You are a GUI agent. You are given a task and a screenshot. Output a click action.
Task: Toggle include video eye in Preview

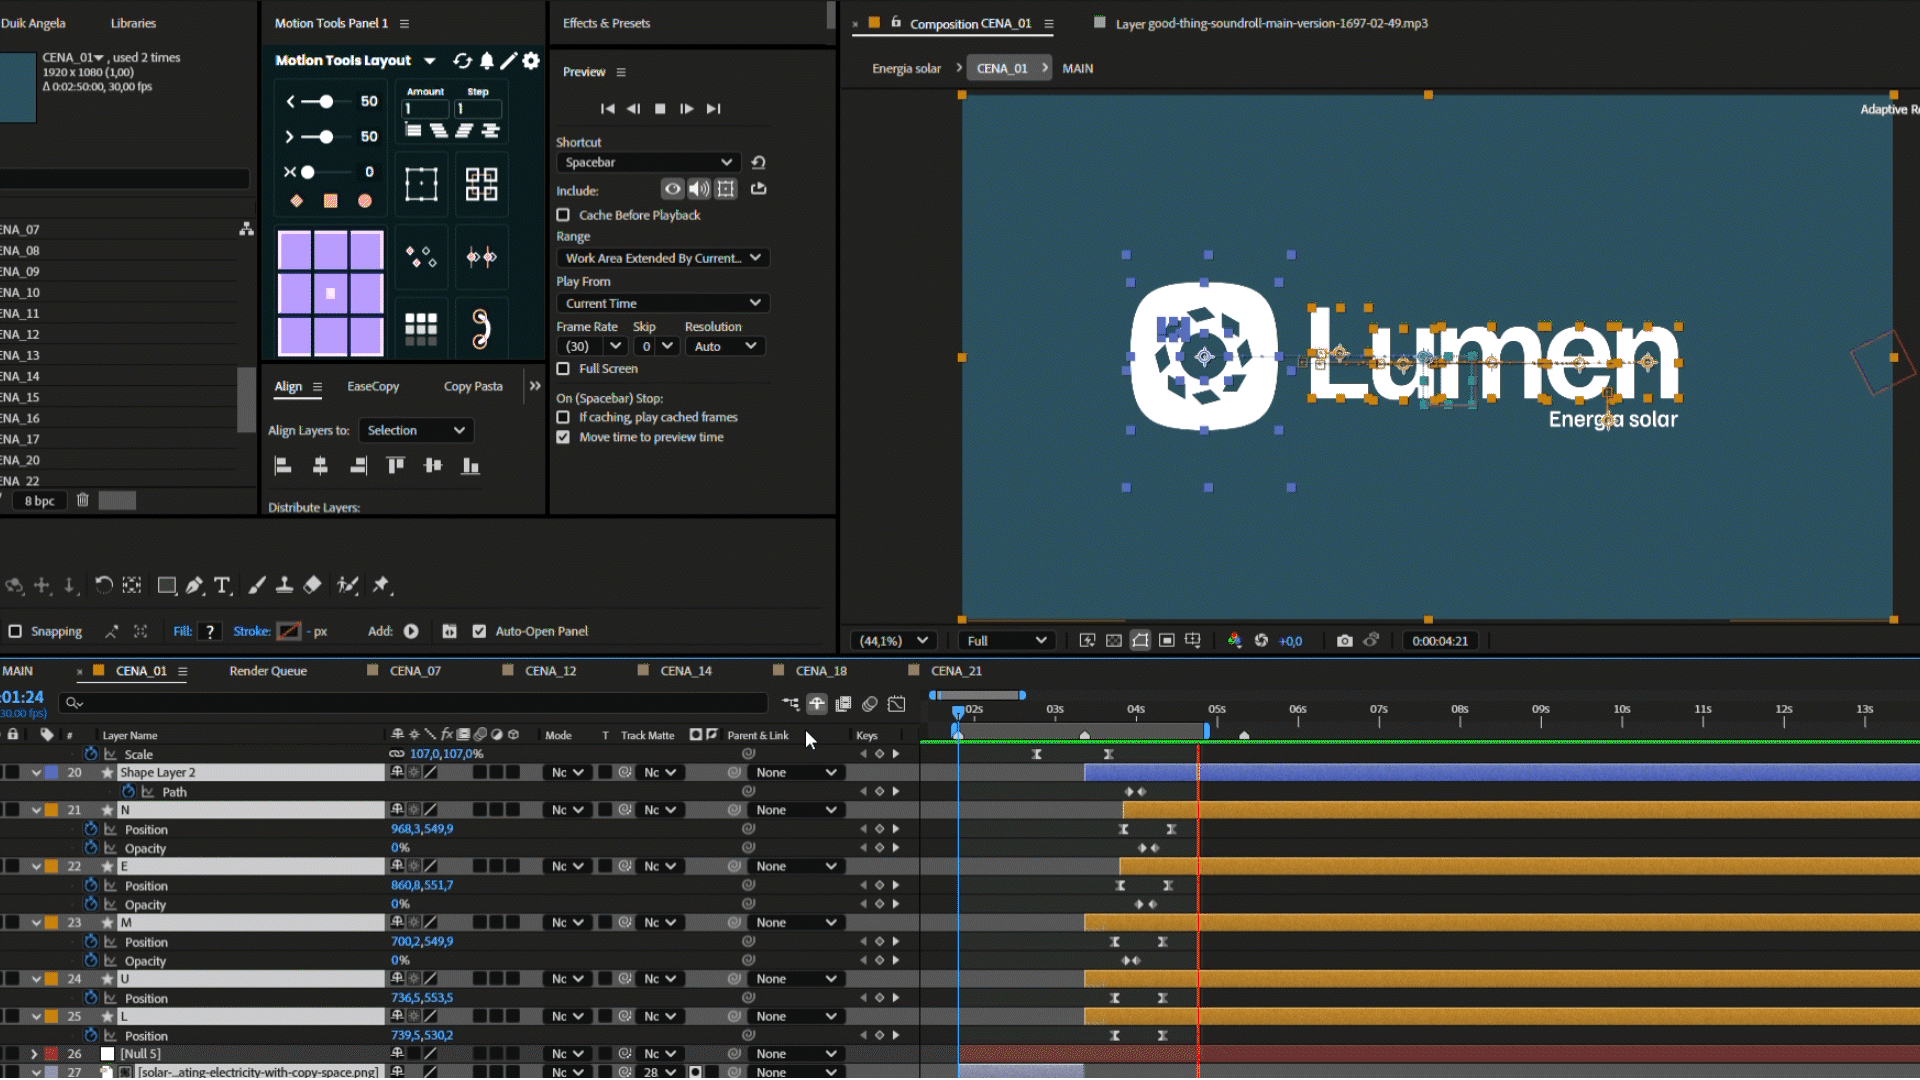(673, 189)
